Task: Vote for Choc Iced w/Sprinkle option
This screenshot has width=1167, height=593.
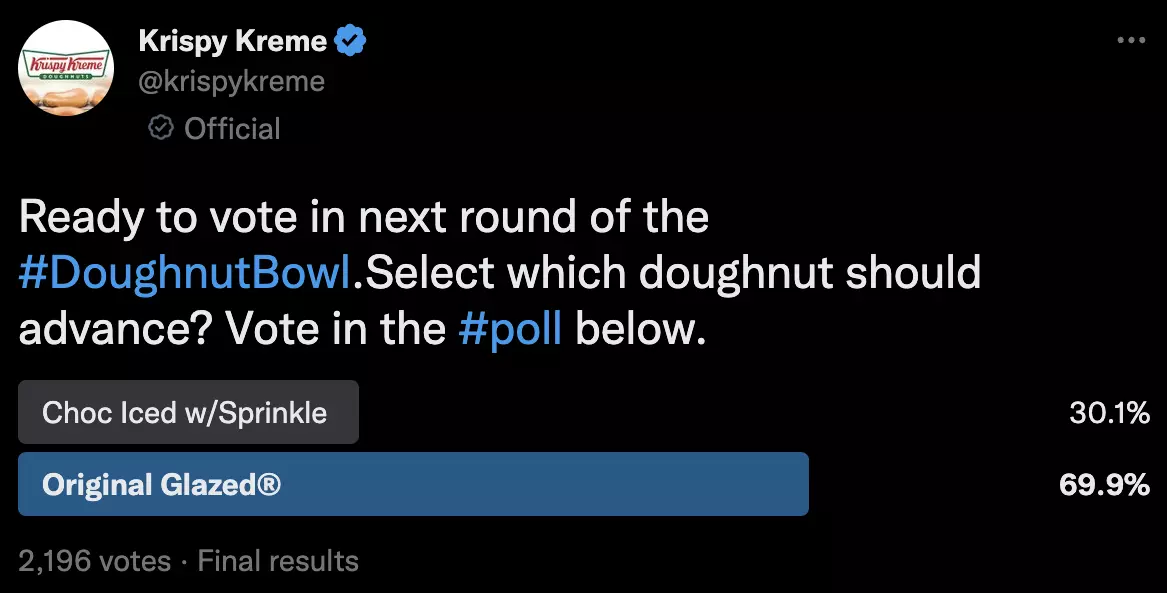Action: tap(188, 412)
